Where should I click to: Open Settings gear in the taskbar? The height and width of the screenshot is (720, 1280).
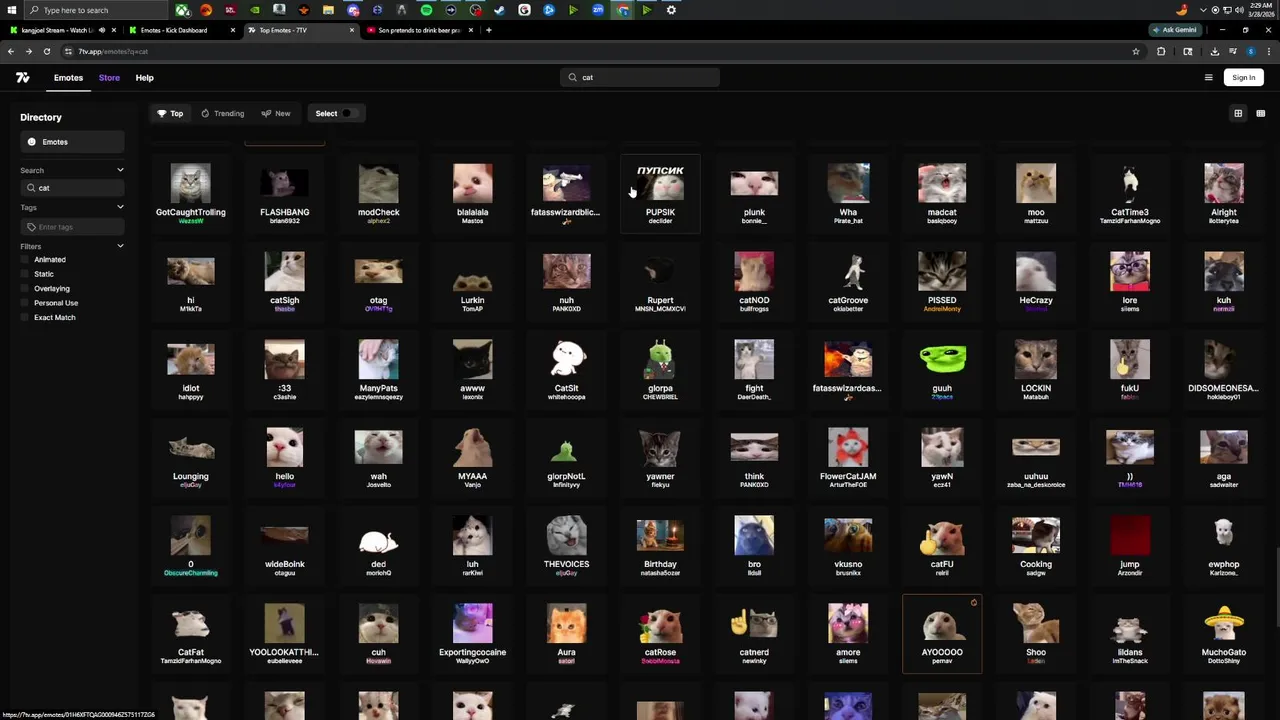pyautogui.click(x=671, y=10)
